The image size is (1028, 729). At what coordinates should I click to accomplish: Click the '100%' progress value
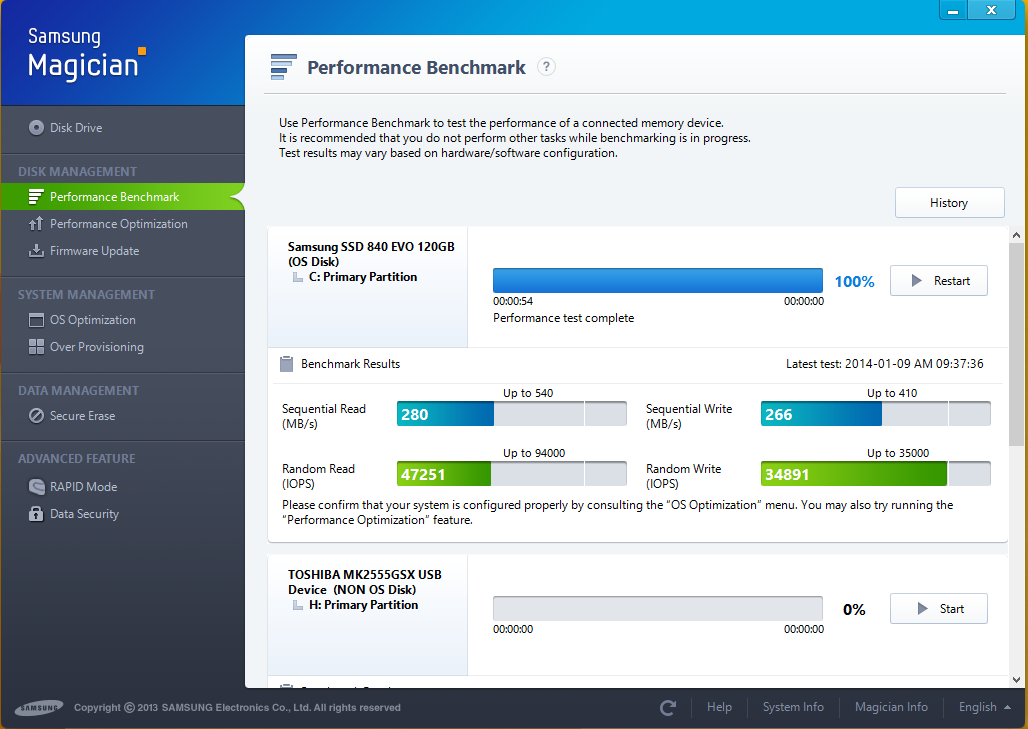(854, 281)
